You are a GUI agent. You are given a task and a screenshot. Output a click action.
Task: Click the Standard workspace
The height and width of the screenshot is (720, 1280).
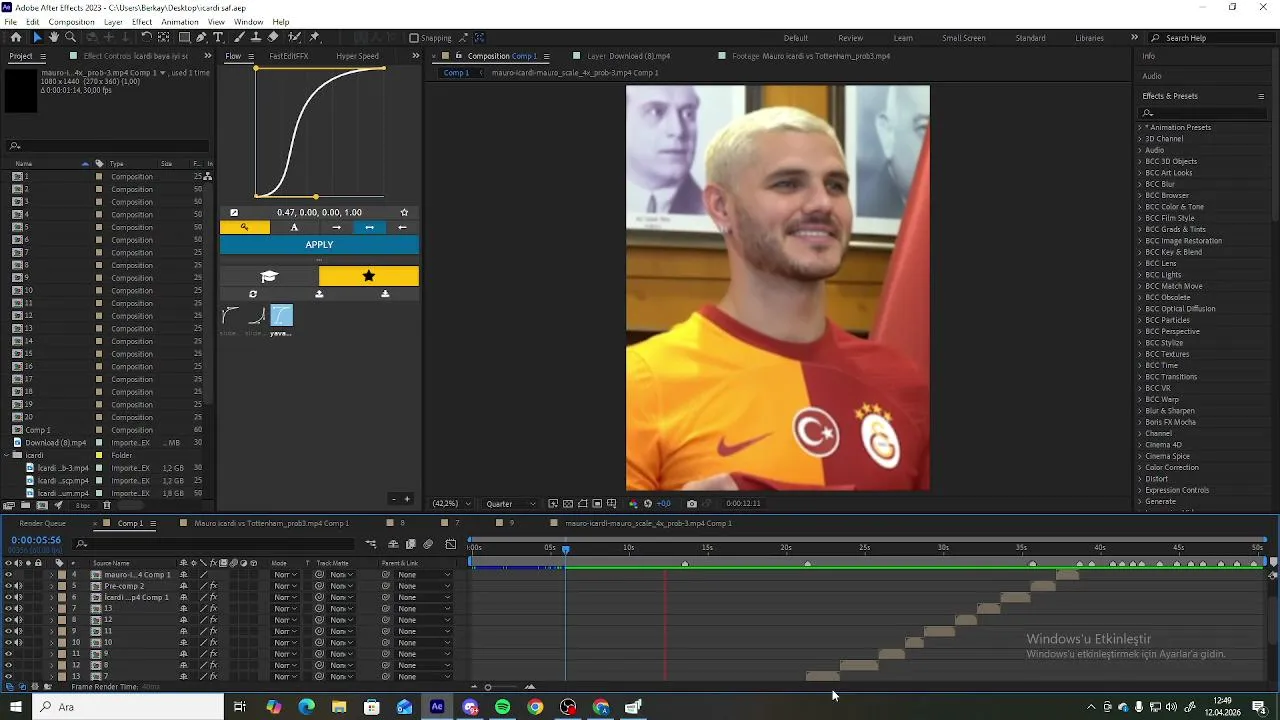1030,38
